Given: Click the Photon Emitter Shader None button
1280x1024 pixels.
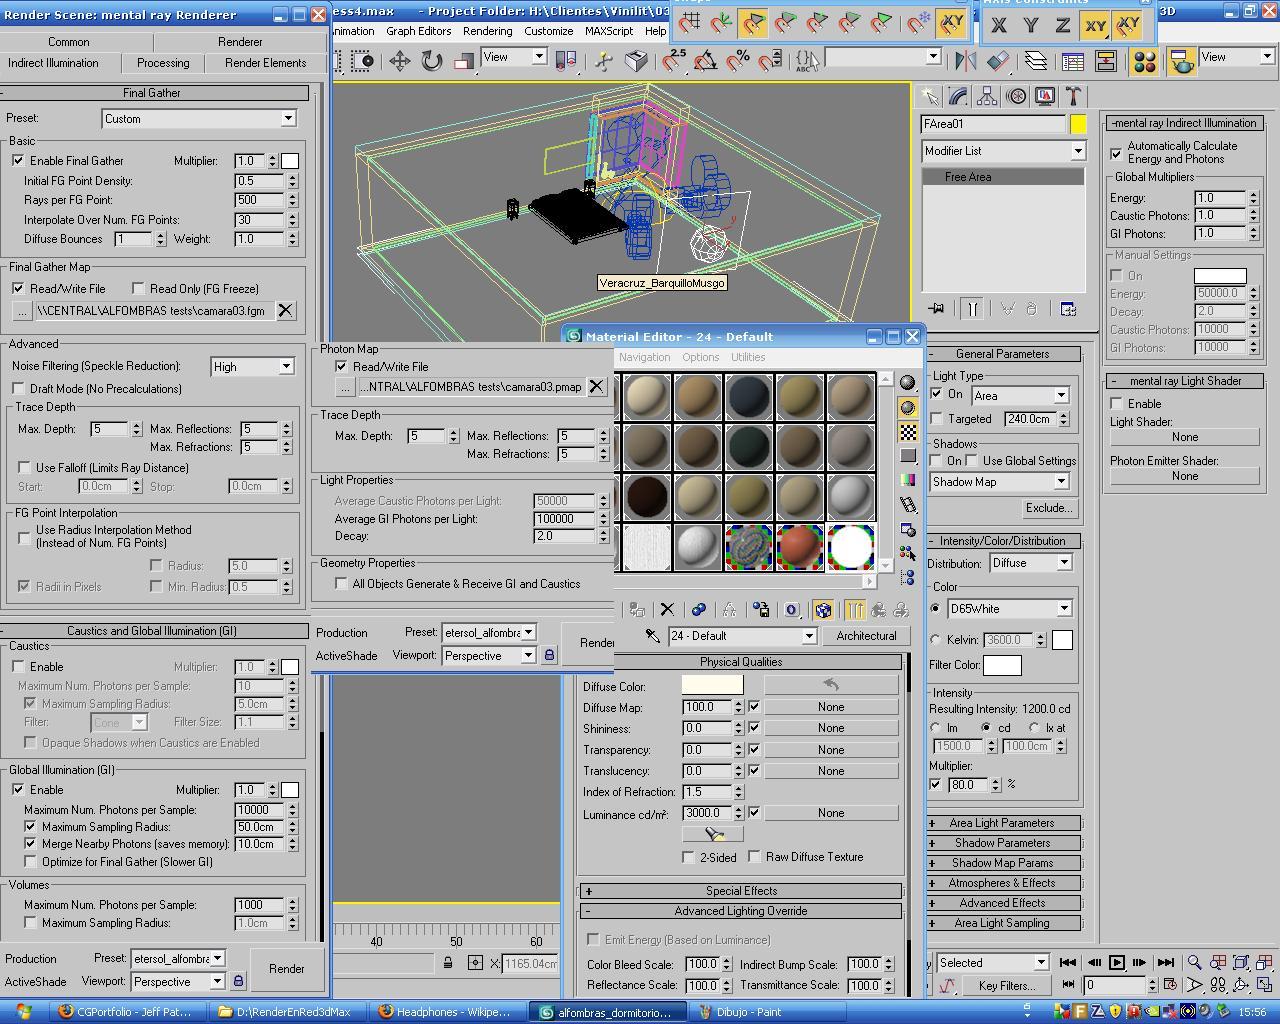Looking at the screenshot, I should (1185, 476).
